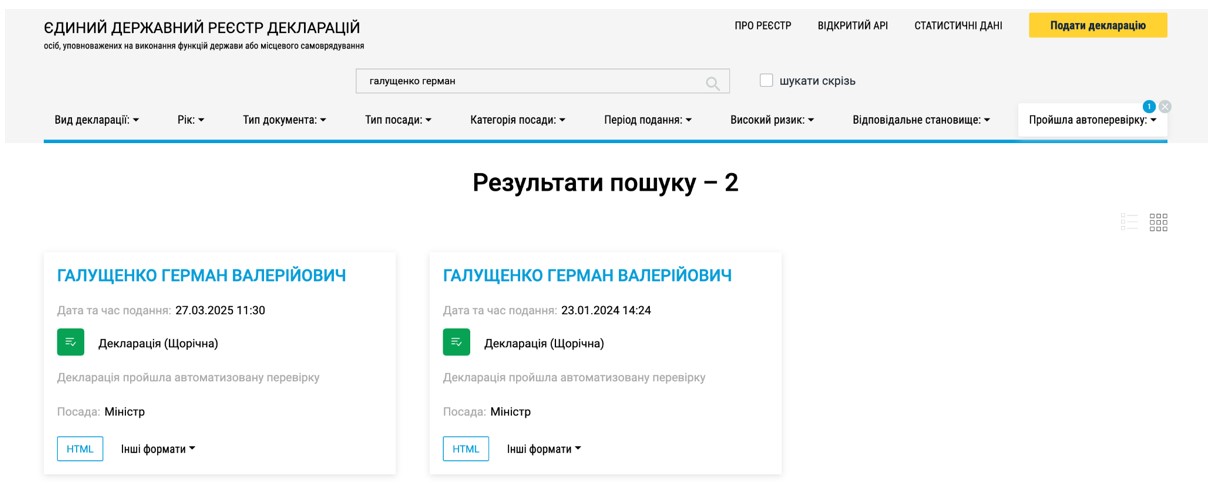The image size is (1209, 494).
Task: Open СТАТИСТИЧНІ ДАНІ section
Action: (x=957, y=26)
